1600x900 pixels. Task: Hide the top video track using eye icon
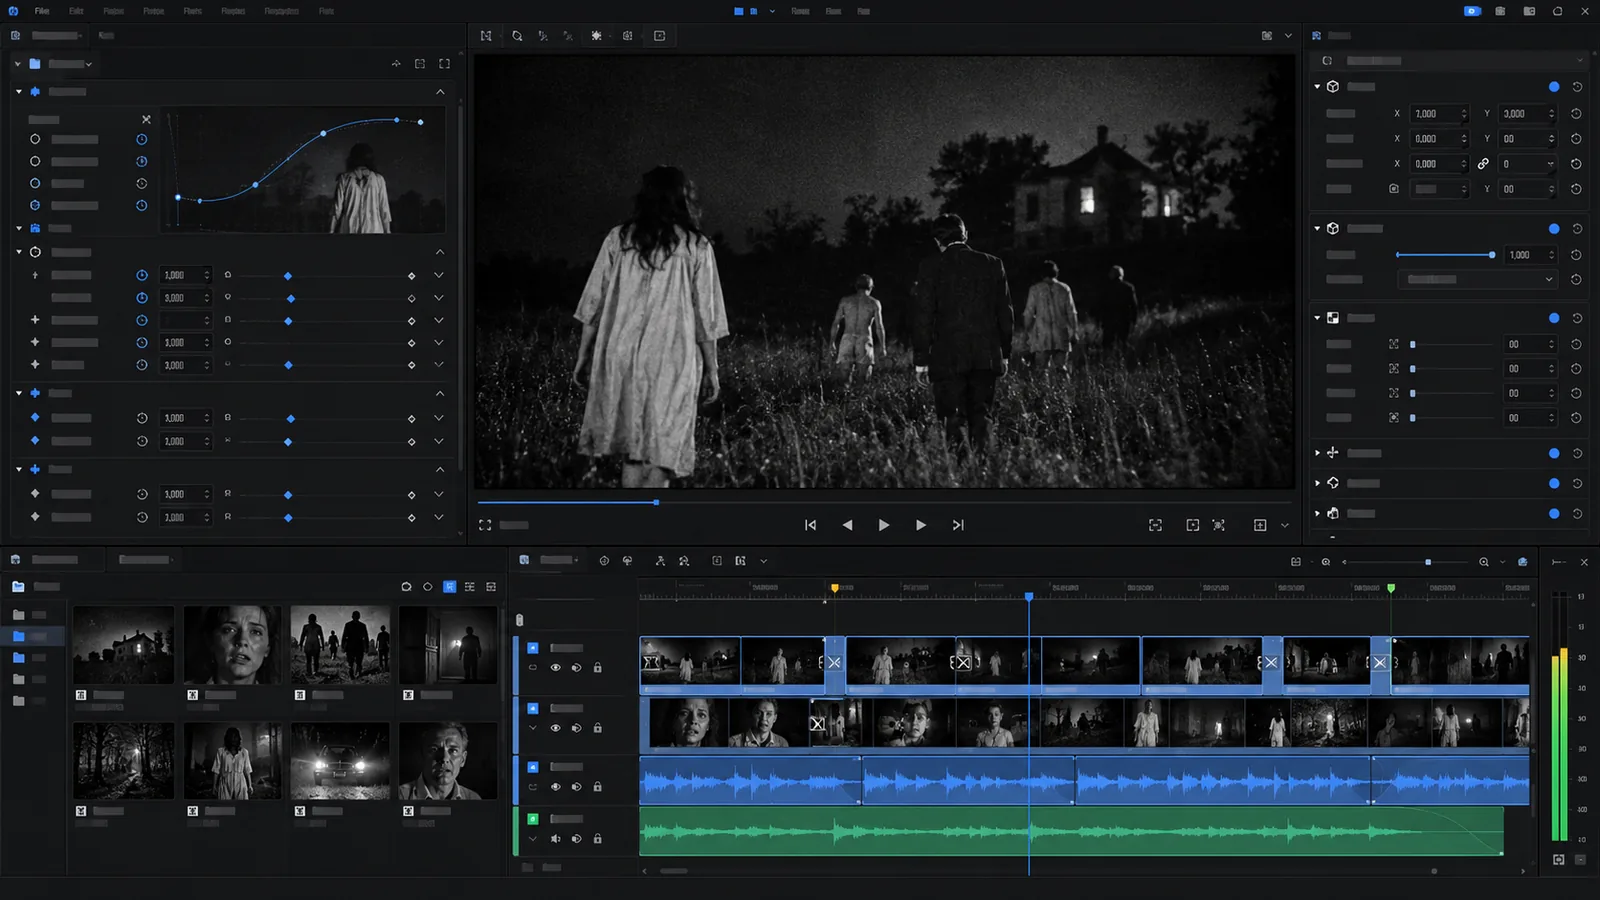pos(555,668)
